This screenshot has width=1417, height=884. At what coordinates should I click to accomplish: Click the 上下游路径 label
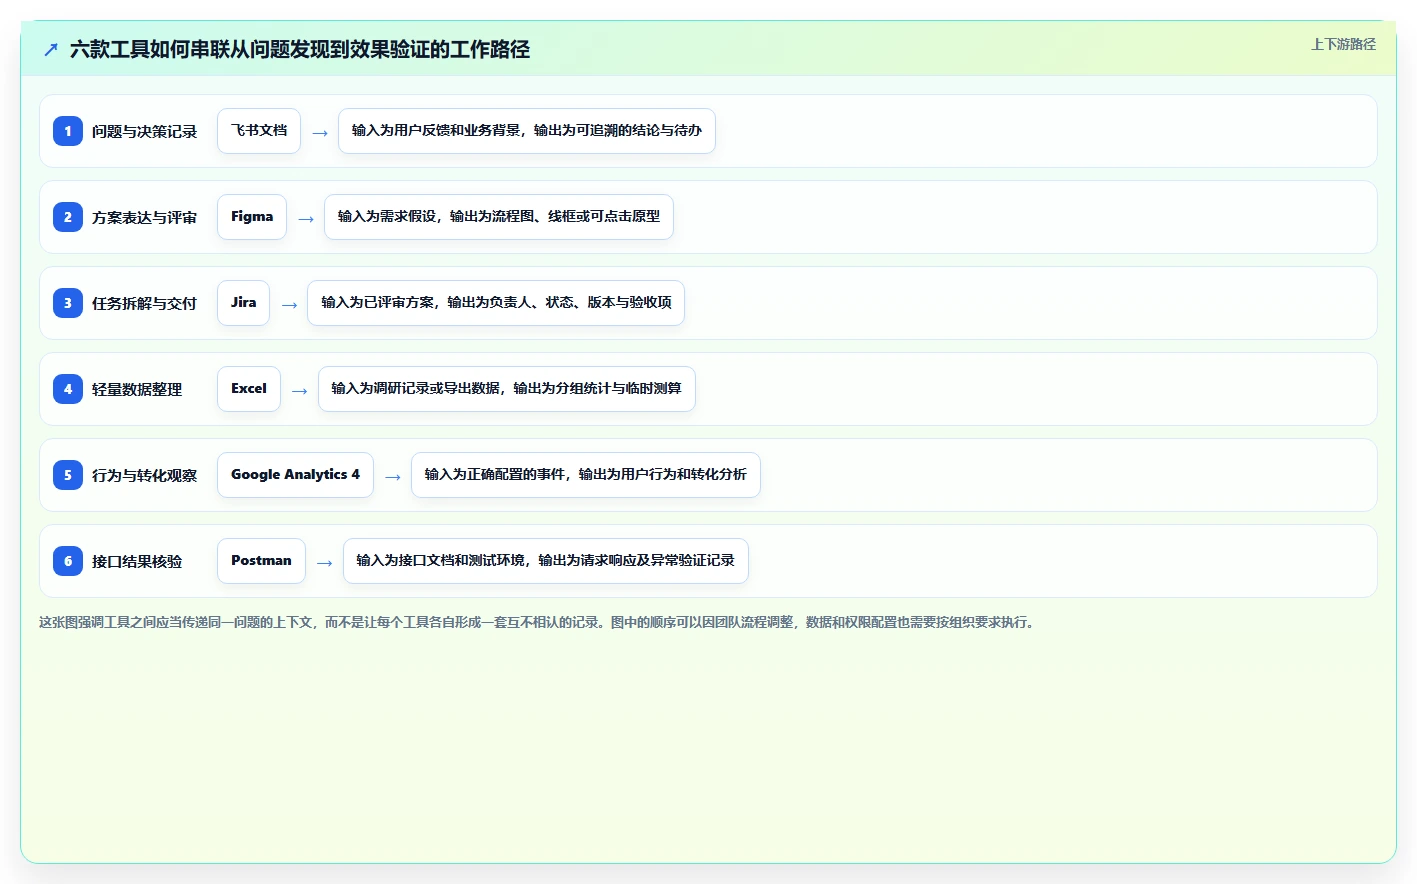[x=1343, y=44]
